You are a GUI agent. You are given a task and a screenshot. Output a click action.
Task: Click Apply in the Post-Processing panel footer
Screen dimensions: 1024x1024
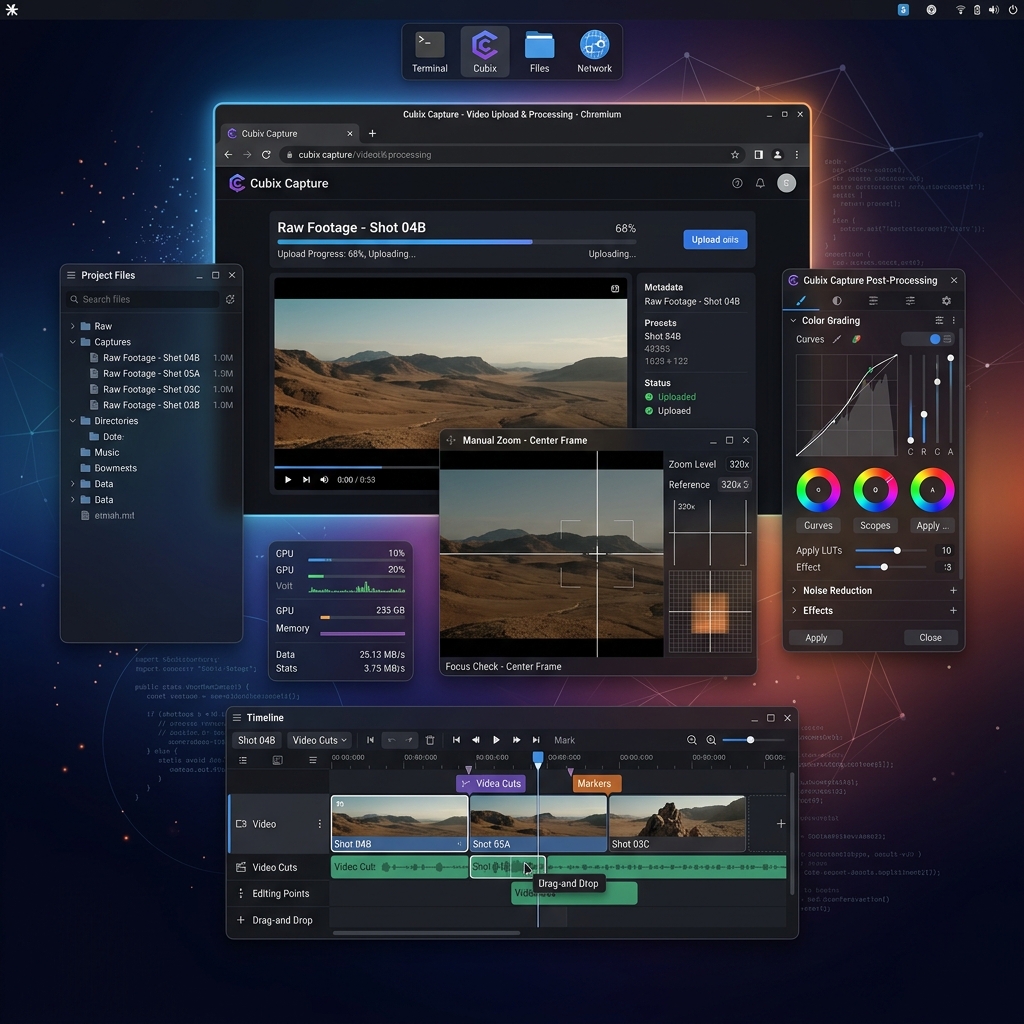pyautogui.click(x=816, y=637)
